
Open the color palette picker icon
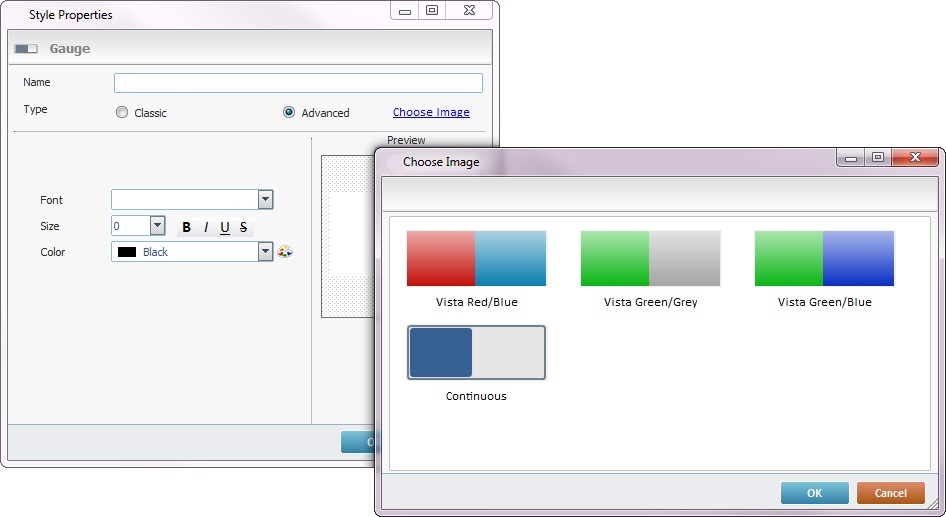tap(285, 252)
